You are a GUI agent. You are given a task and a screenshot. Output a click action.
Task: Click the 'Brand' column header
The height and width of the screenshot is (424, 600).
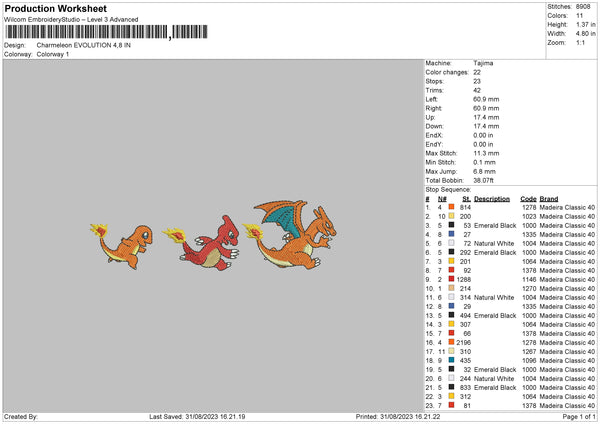point(549,199)
